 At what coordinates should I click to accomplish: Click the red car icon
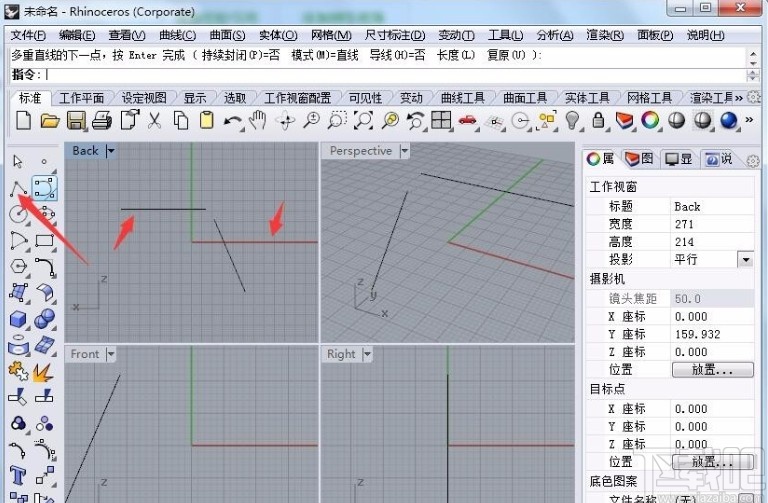click(467, 120)
